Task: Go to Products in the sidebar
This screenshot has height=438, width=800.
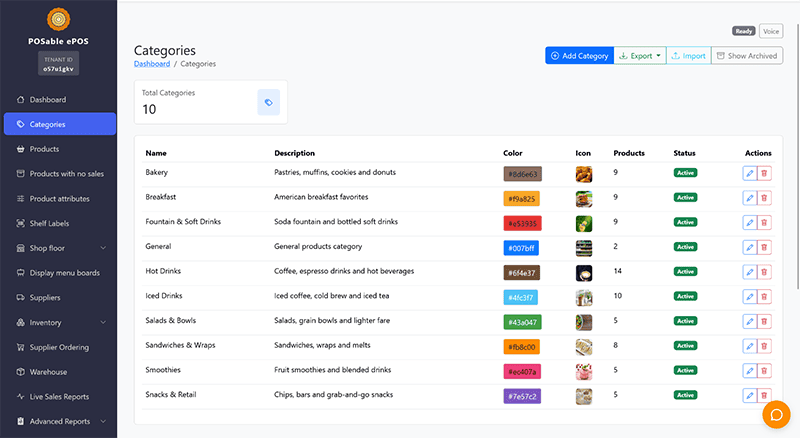Action: click(60, 149)
